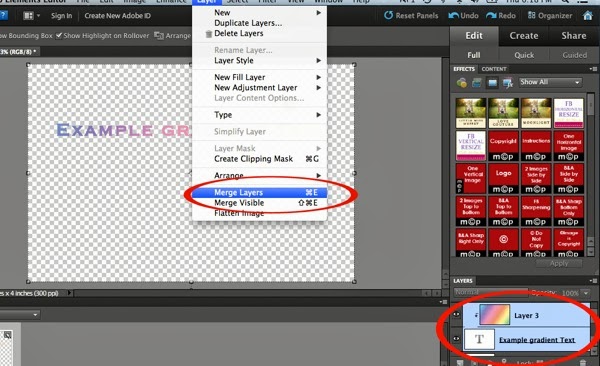Click the Reset Panels circular arrow icon
600x366 pixels.
388,15
